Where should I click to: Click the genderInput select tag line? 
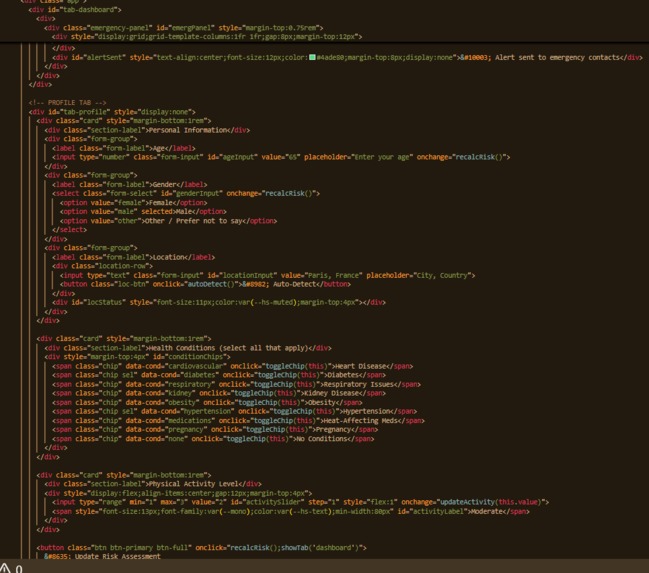pos(186,193)
